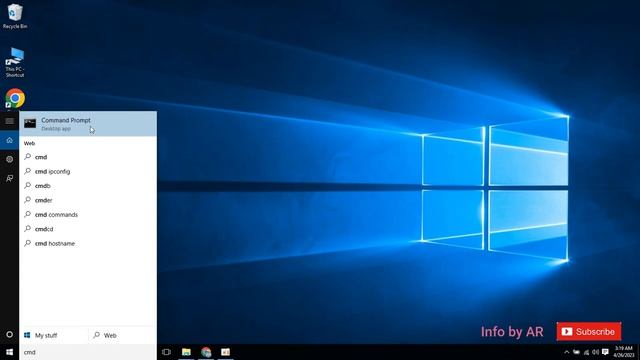Click the search magnifier beside 'cmd ipconfig'
The image size is (640, 360).
pos(27,171)
